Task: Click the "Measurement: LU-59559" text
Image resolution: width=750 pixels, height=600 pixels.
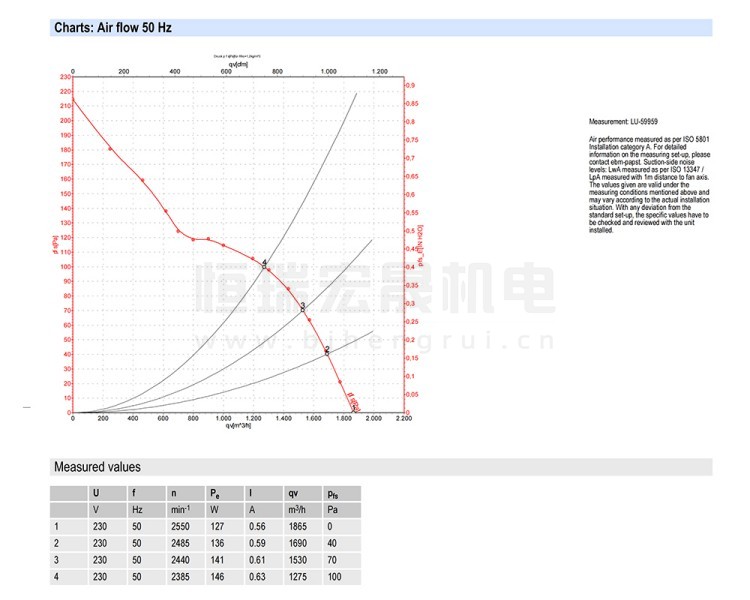Action: click(x=622, y=121)
